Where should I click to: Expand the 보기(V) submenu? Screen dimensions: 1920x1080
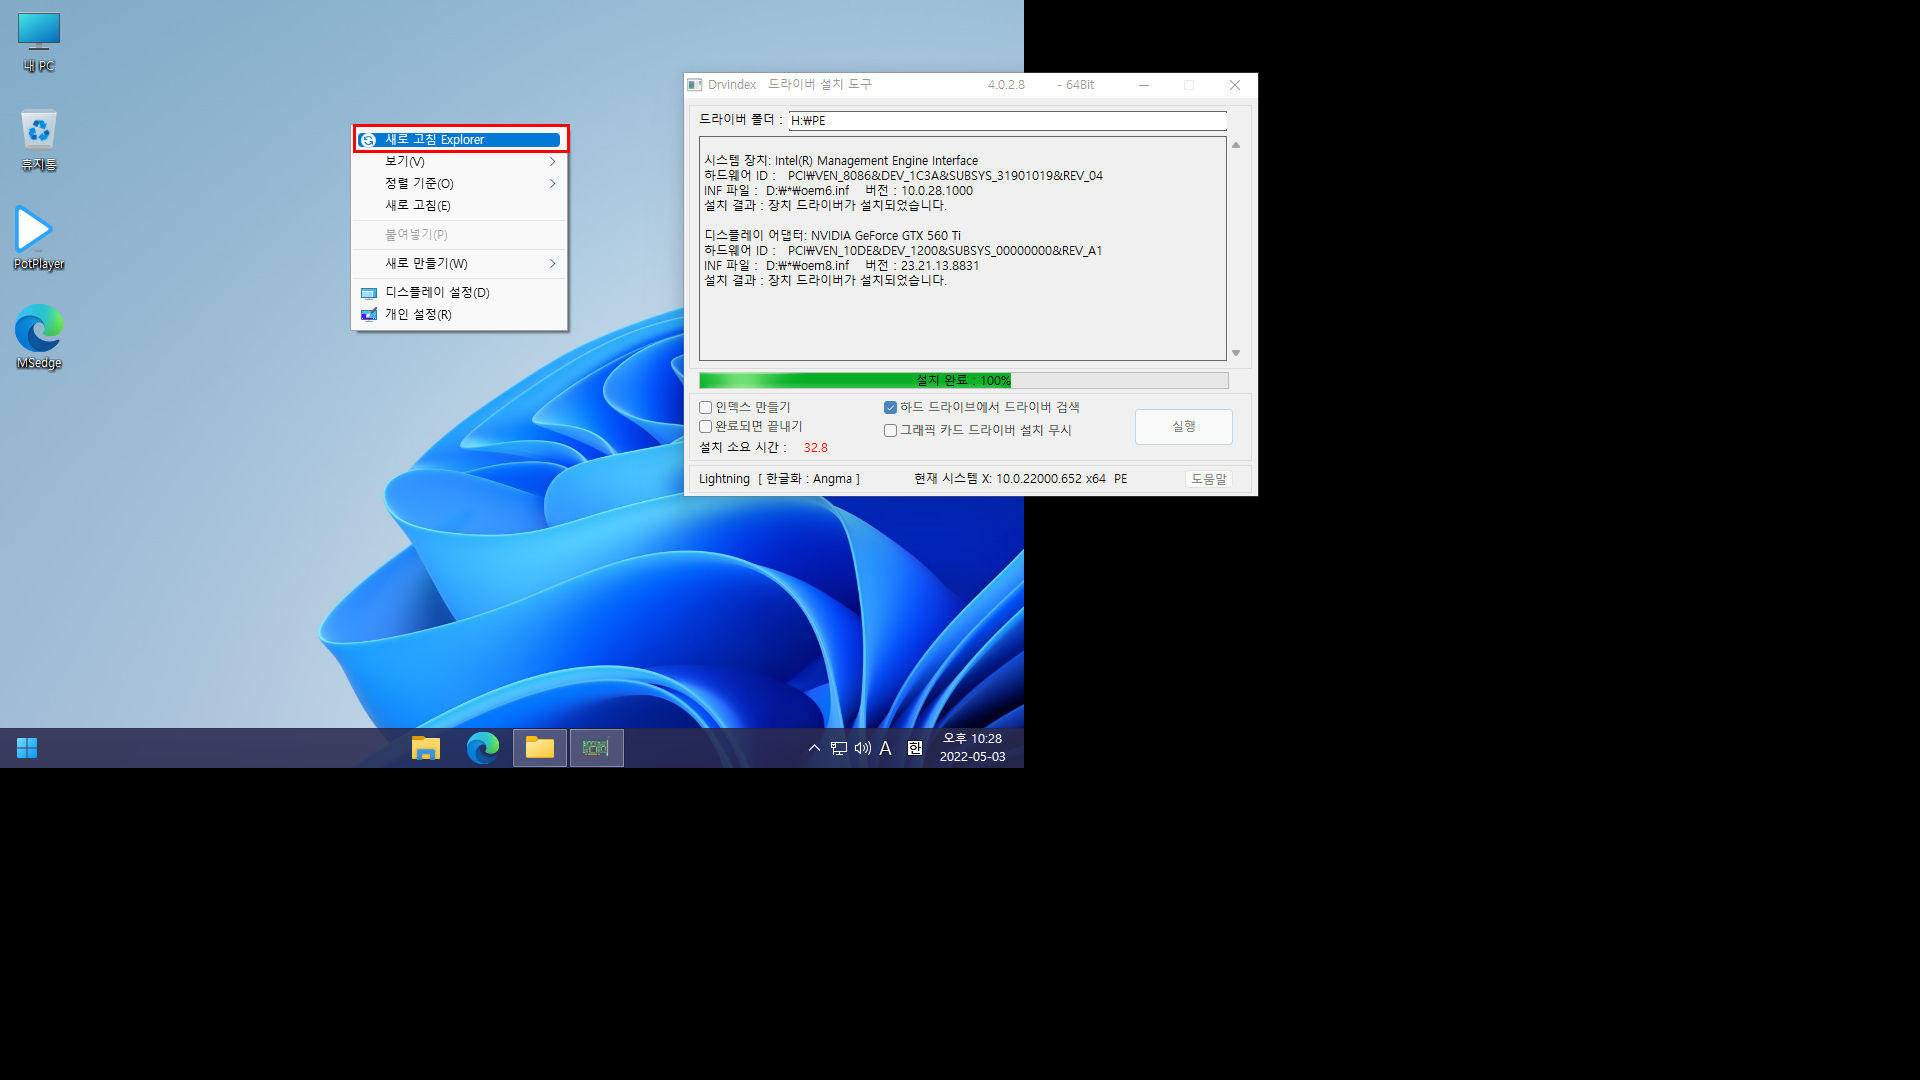460,162
